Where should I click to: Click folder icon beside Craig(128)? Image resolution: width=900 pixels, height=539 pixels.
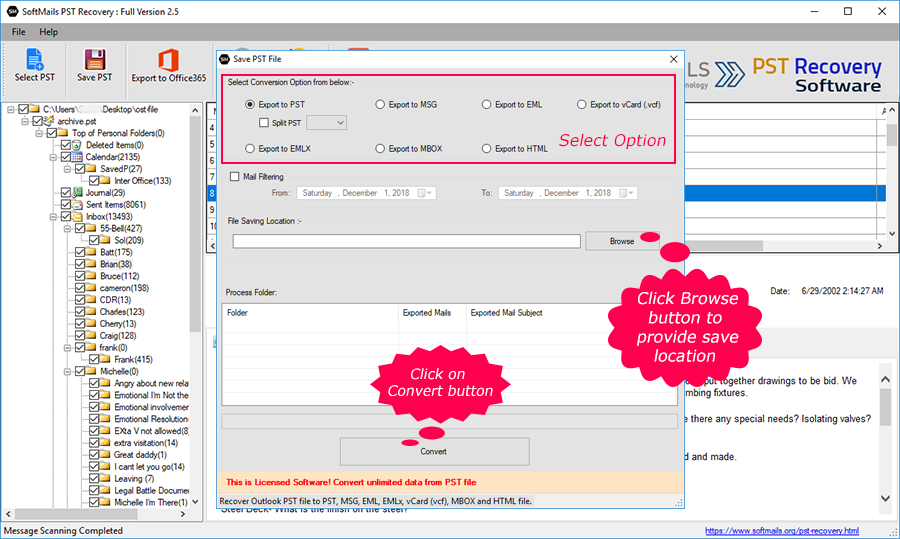pos(91,336)
